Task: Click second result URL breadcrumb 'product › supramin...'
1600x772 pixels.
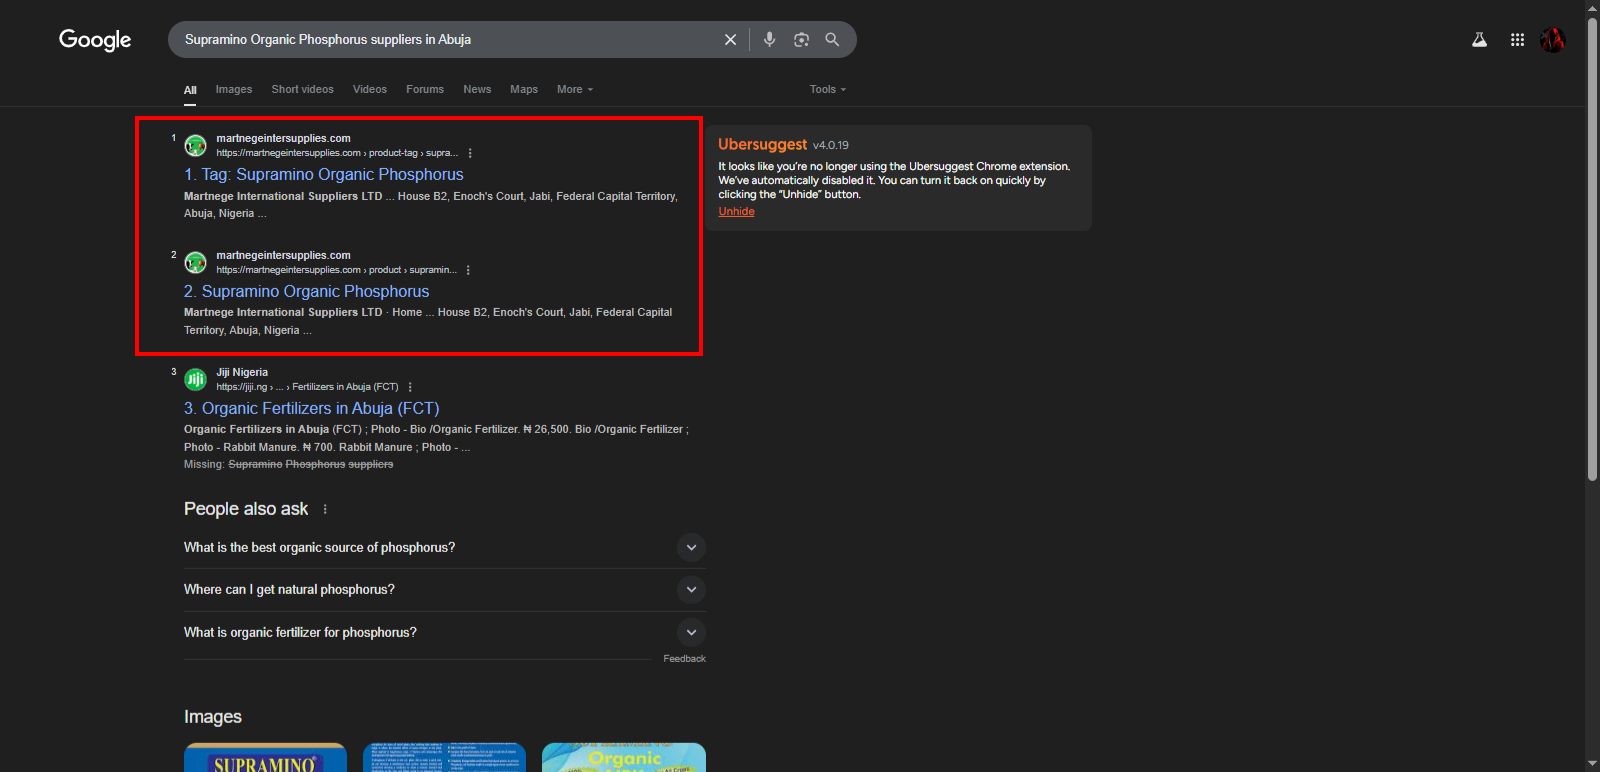Action: click(x=412, y=270)
